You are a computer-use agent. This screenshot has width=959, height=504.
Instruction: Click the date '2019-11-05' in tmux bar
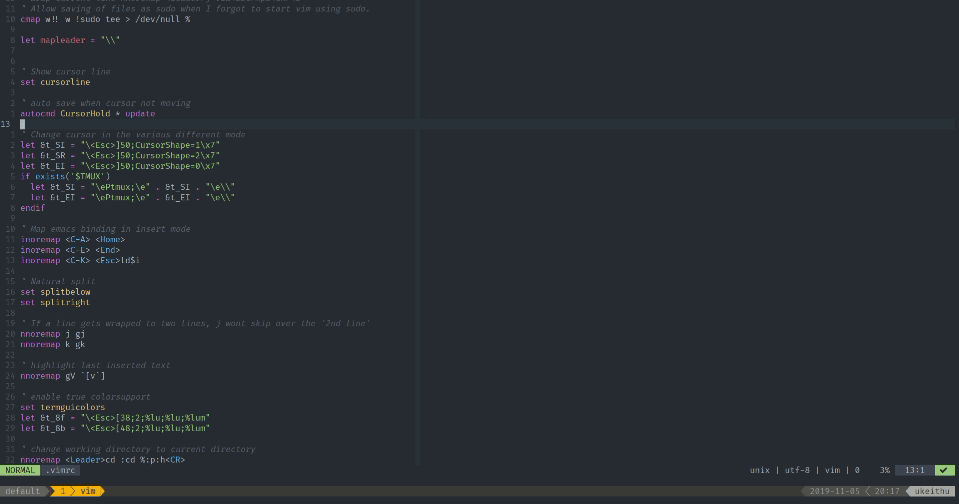click(834, 491)
